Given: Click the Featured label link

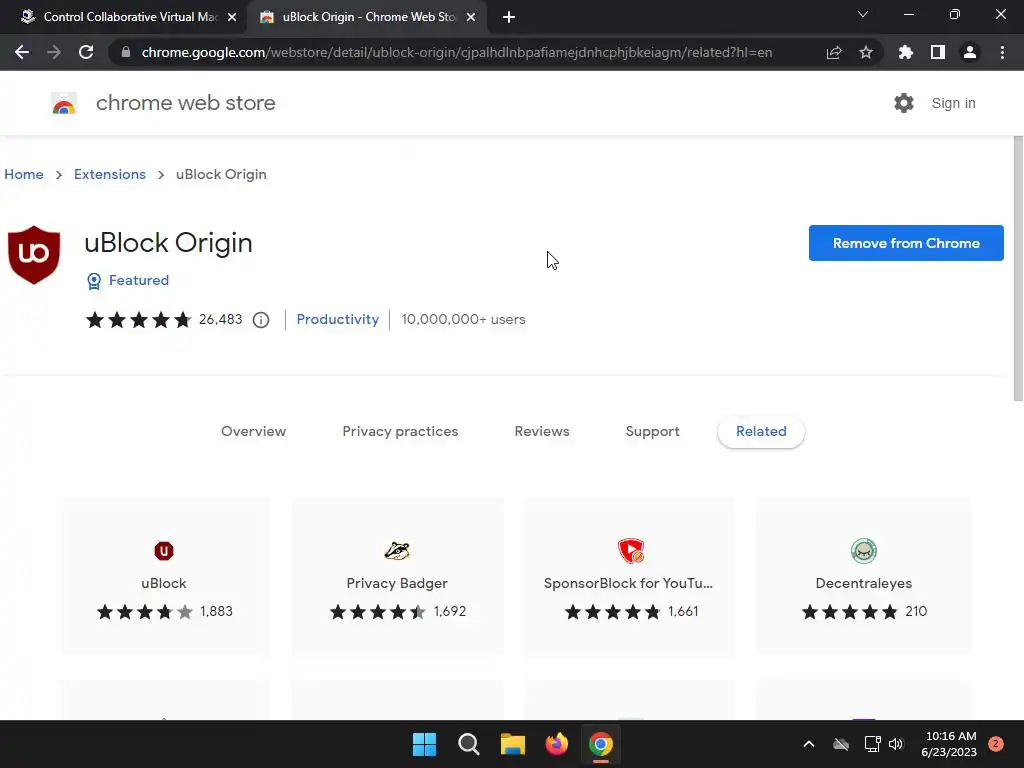Looking at the screenshot, I should [x=138, y=280].
